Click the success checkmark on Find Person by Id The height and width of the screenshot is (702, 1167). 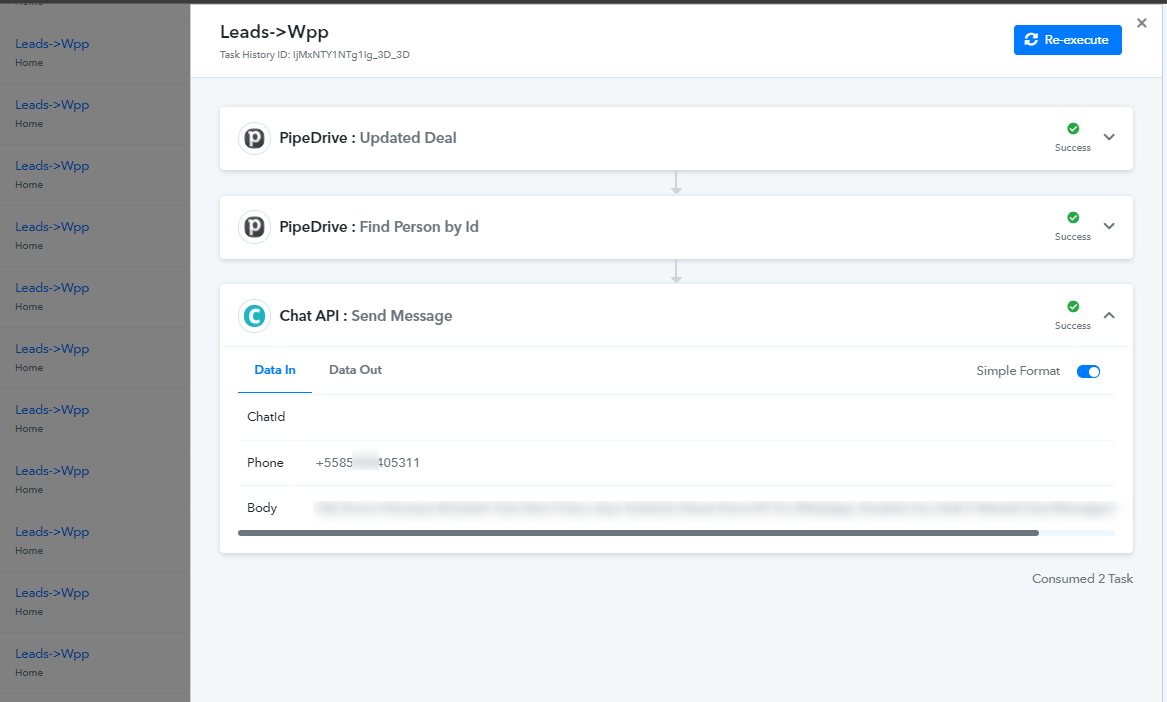click(1072, 217)
